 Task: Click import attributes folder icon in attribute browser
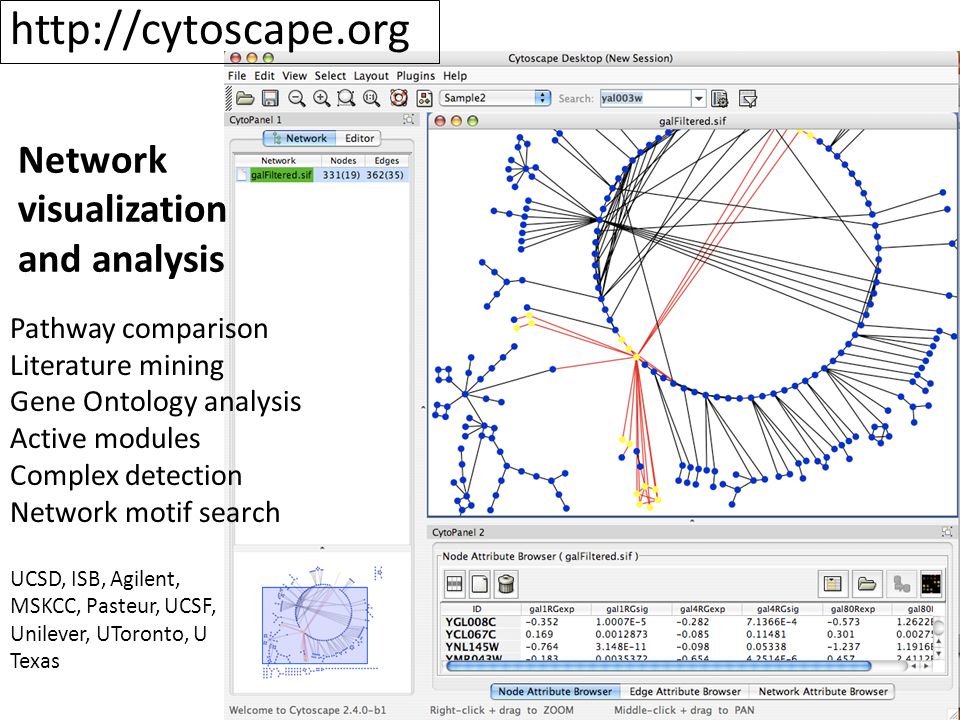pyautogui.click(x=866, y=583)
